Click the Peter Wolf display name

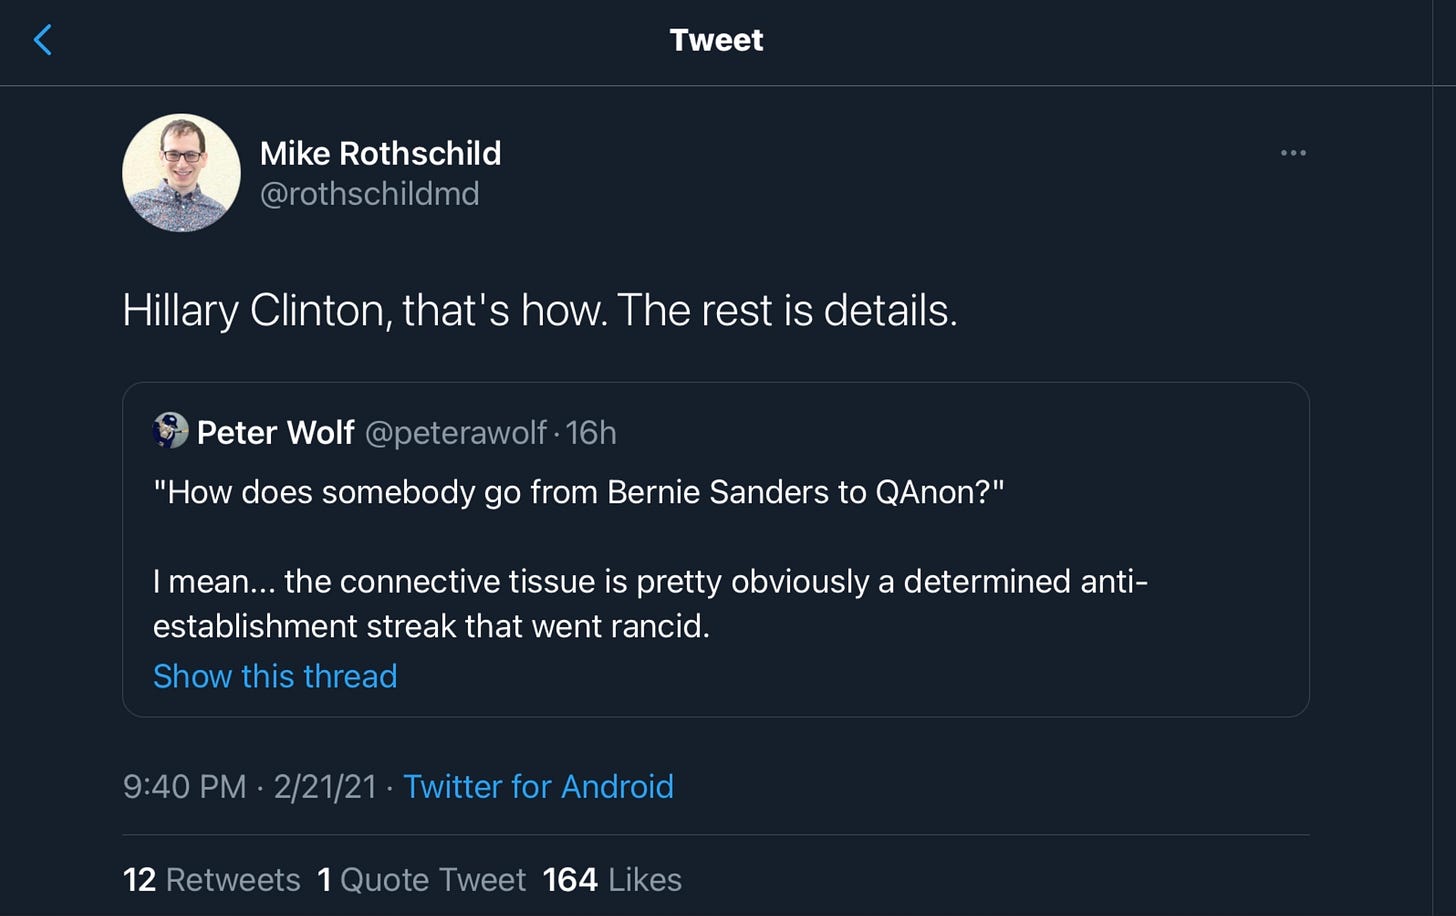[275, 432]
